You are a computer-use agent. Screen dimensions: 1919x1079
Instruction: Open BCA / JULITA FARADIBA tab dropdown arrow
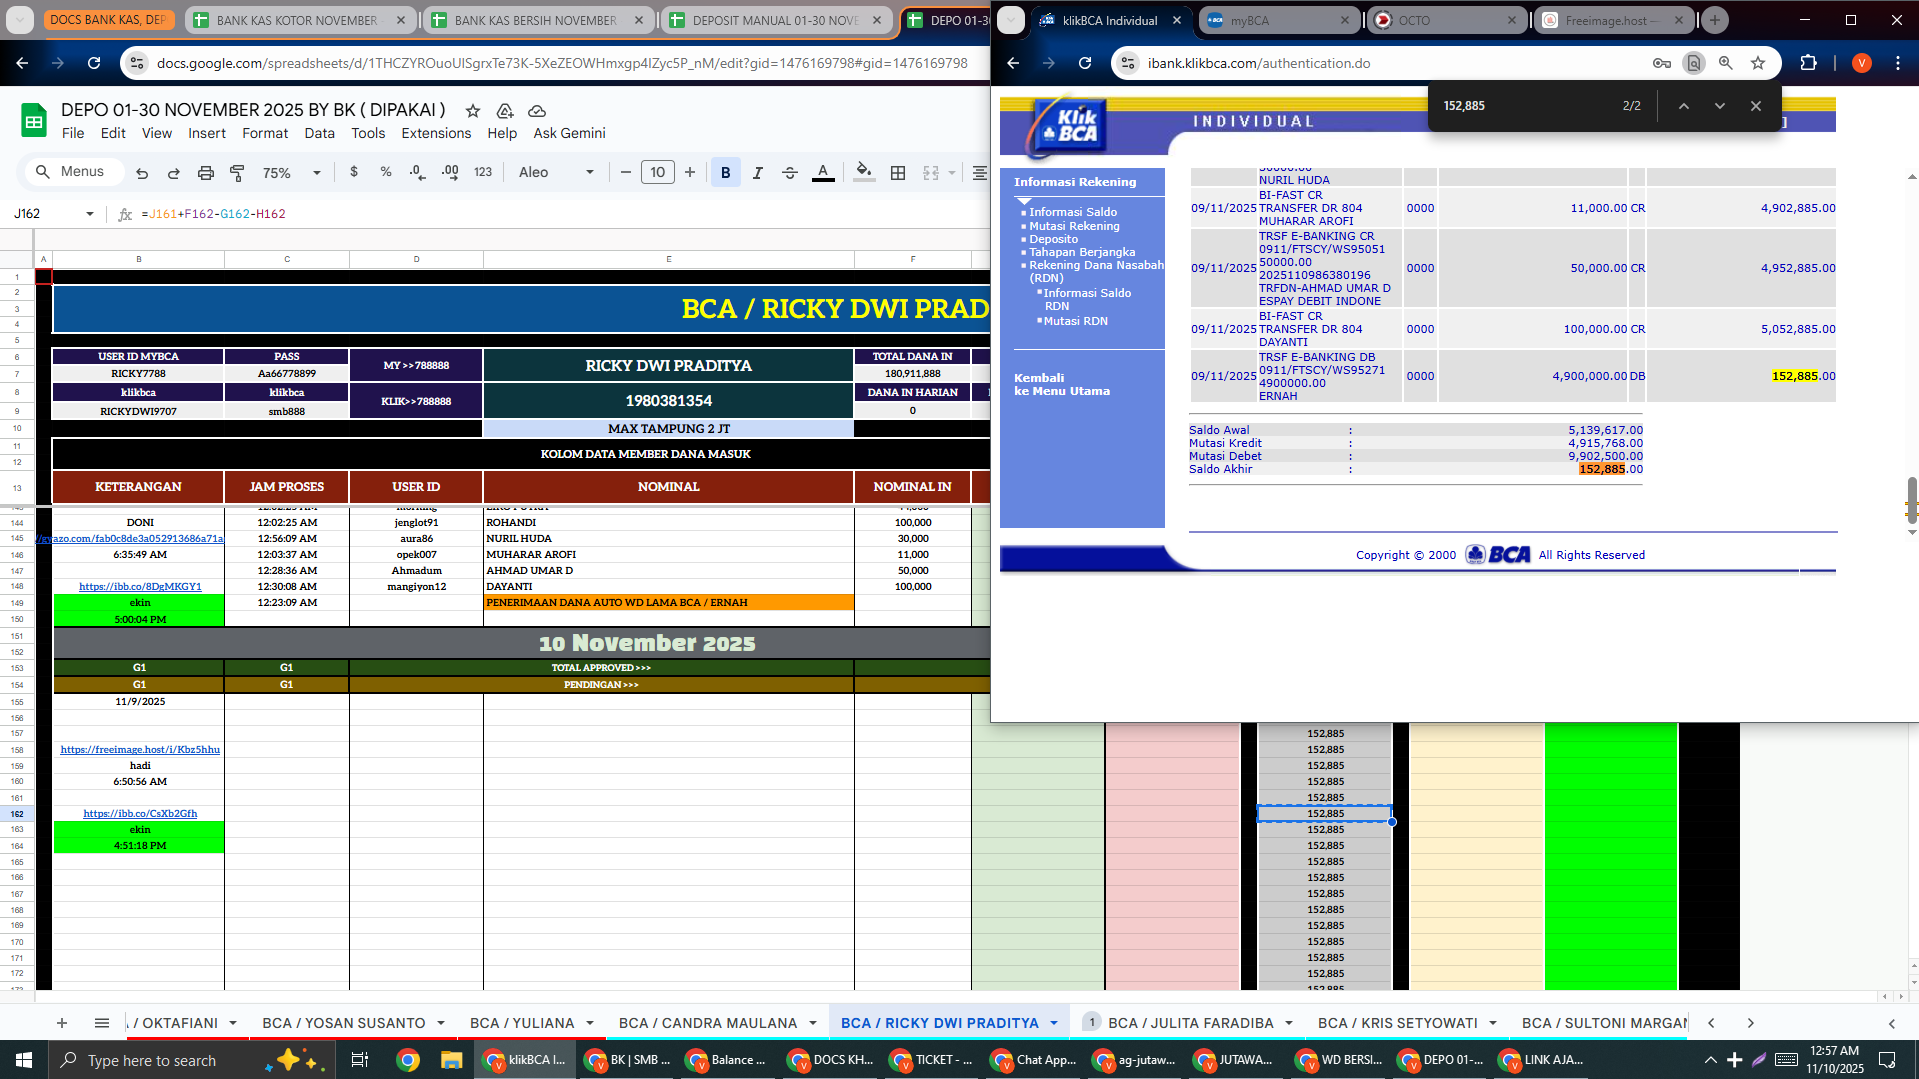click(x=1289, y=1023)
